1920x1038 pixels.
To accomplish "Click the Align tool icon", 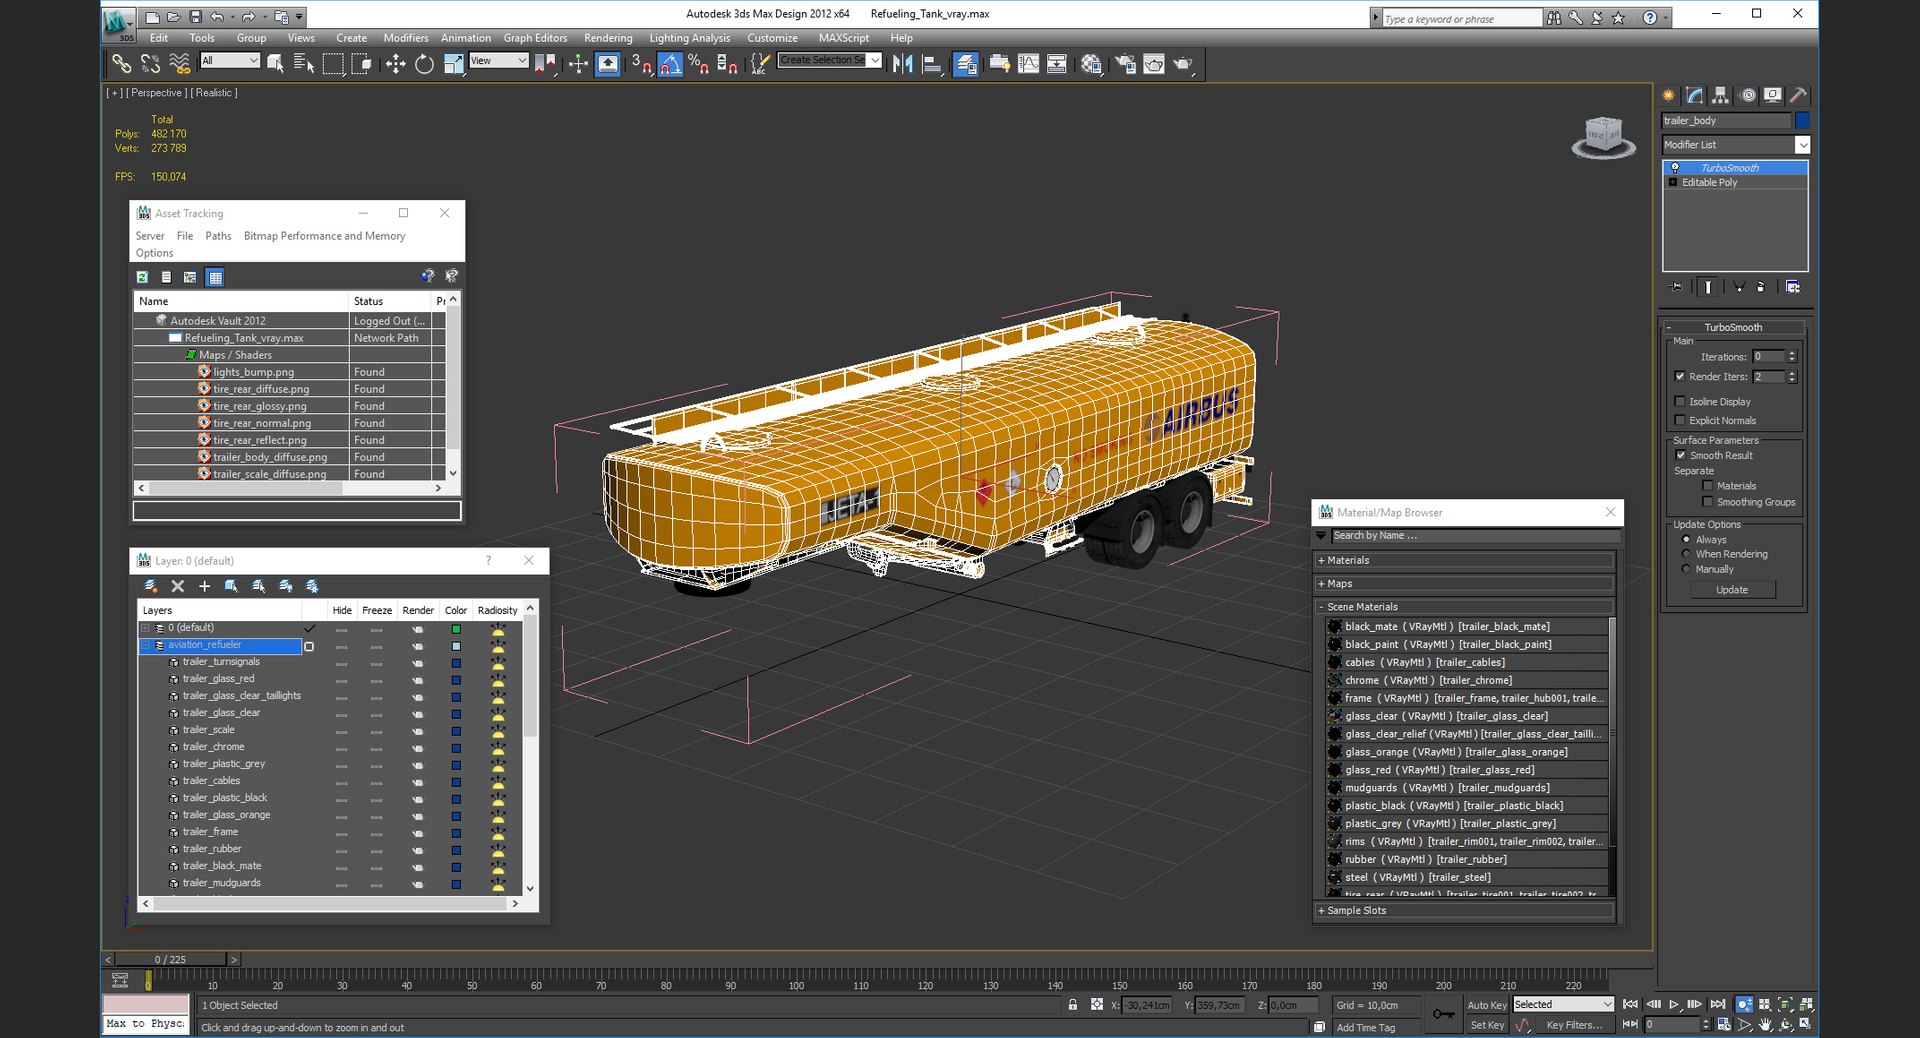I will pos(932,64).
